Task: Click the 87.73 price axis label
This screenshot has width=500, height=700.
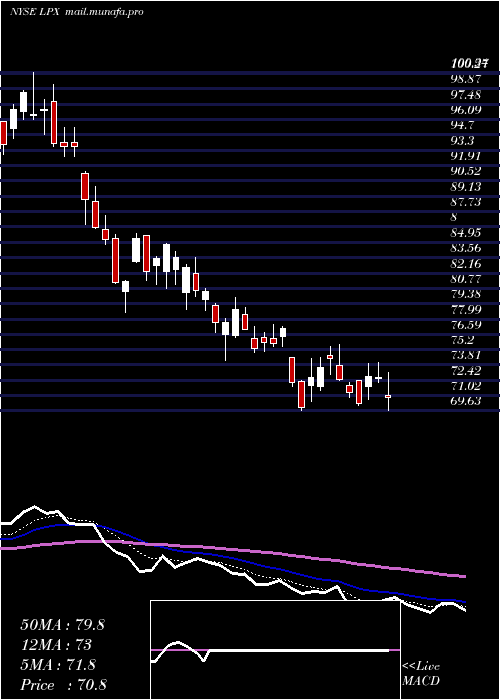Action: pyautogui.click(x=466, y=202)
